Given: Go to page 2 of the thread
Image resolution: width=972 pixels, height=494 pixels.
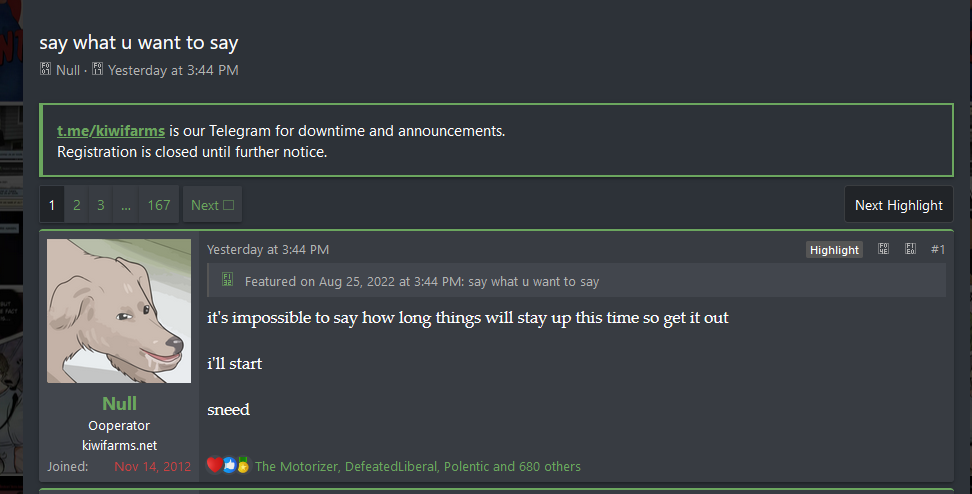Looking at the screenshot, I should click(77, 205).
